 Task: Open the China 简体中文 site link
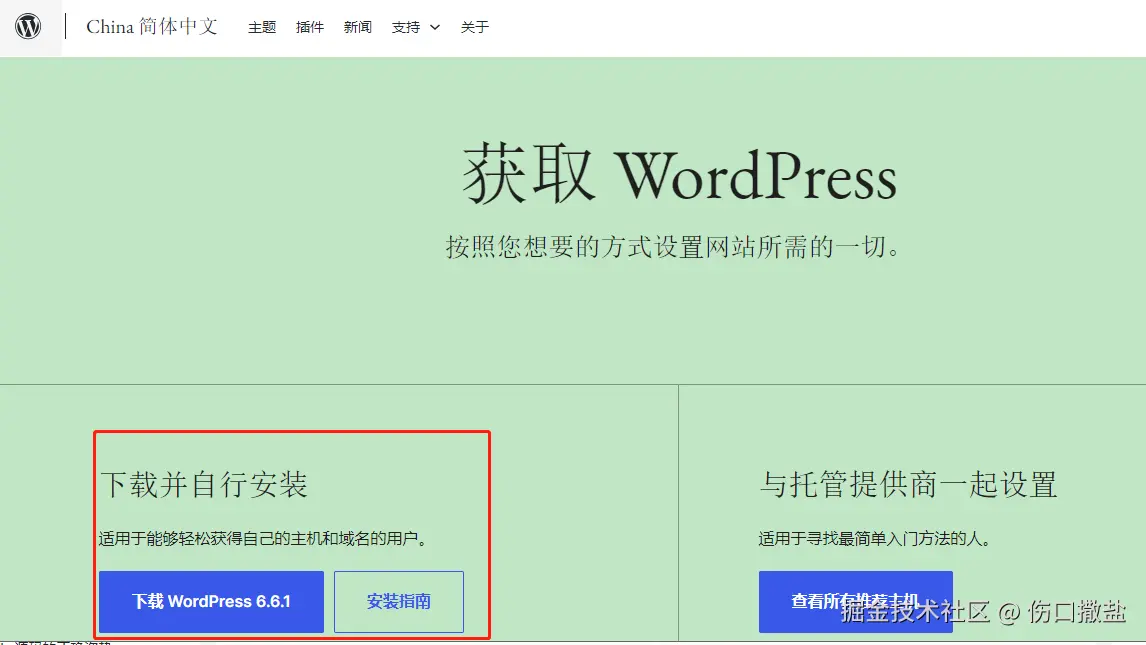point(152,26)
